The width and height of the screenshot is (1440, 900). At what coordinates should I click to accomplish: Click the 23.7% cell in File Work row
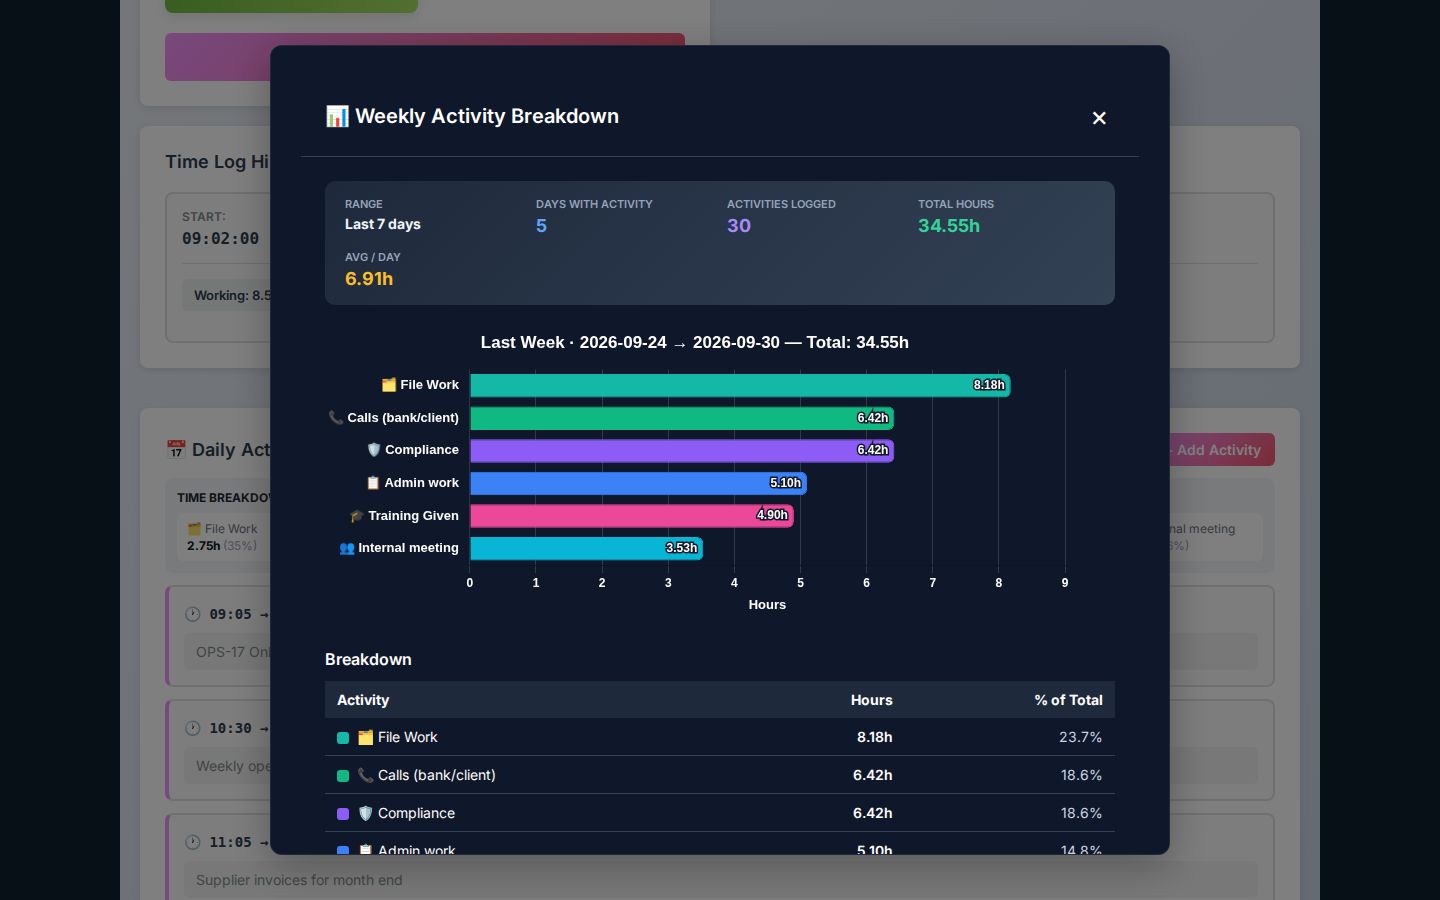tap(1080, 737)
